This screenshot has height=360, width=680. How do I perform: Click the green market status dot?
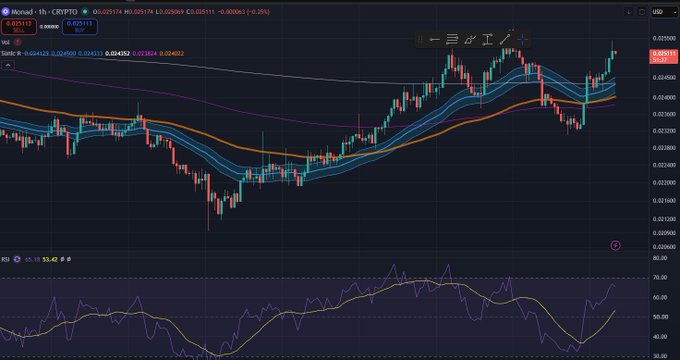click(x=85, y=12)
